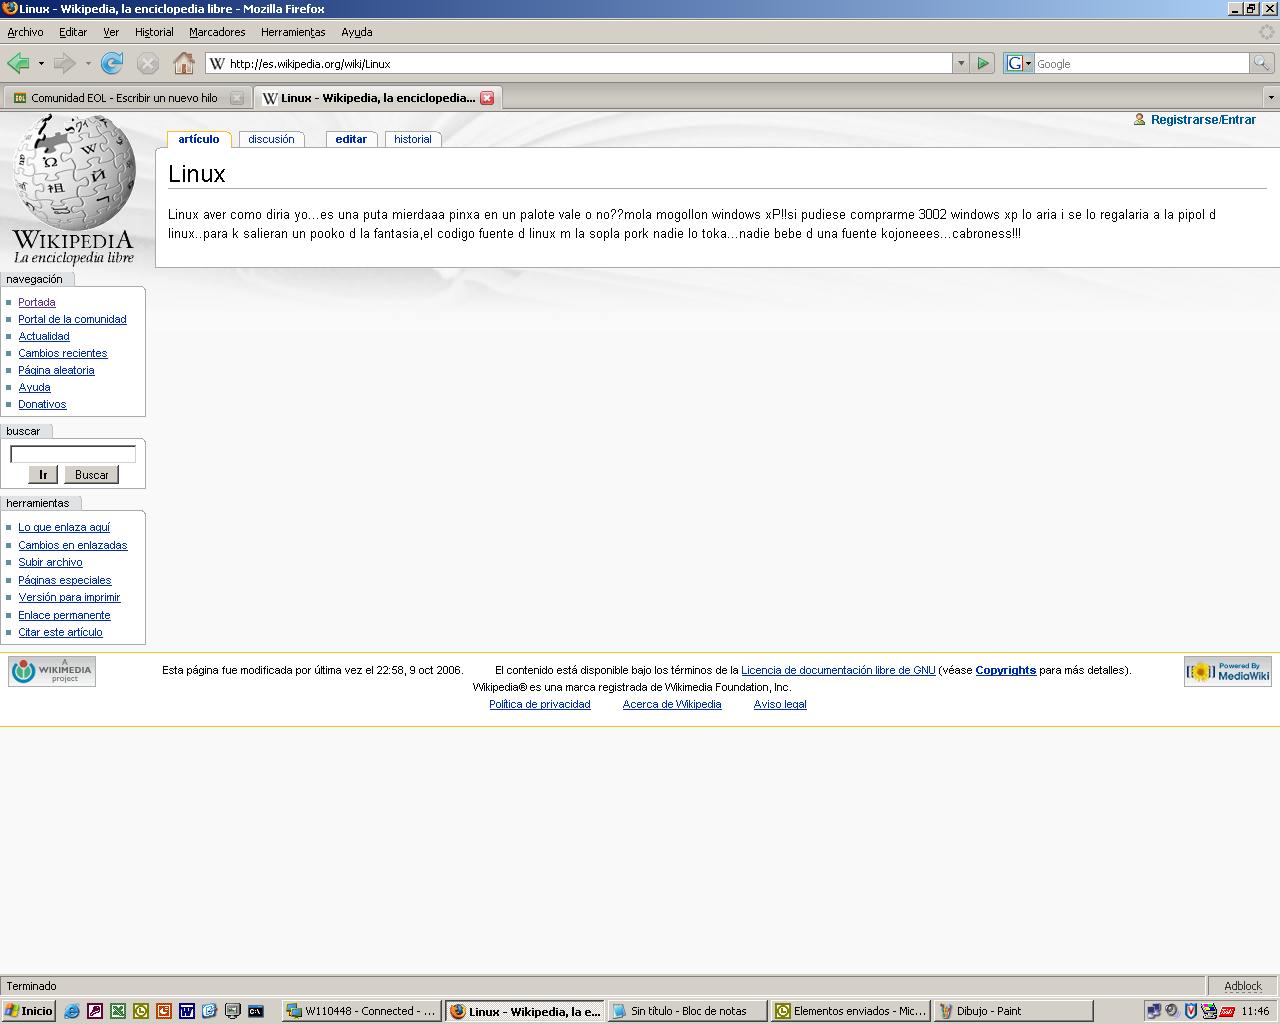Select the discusión tab

pos(271,139)
